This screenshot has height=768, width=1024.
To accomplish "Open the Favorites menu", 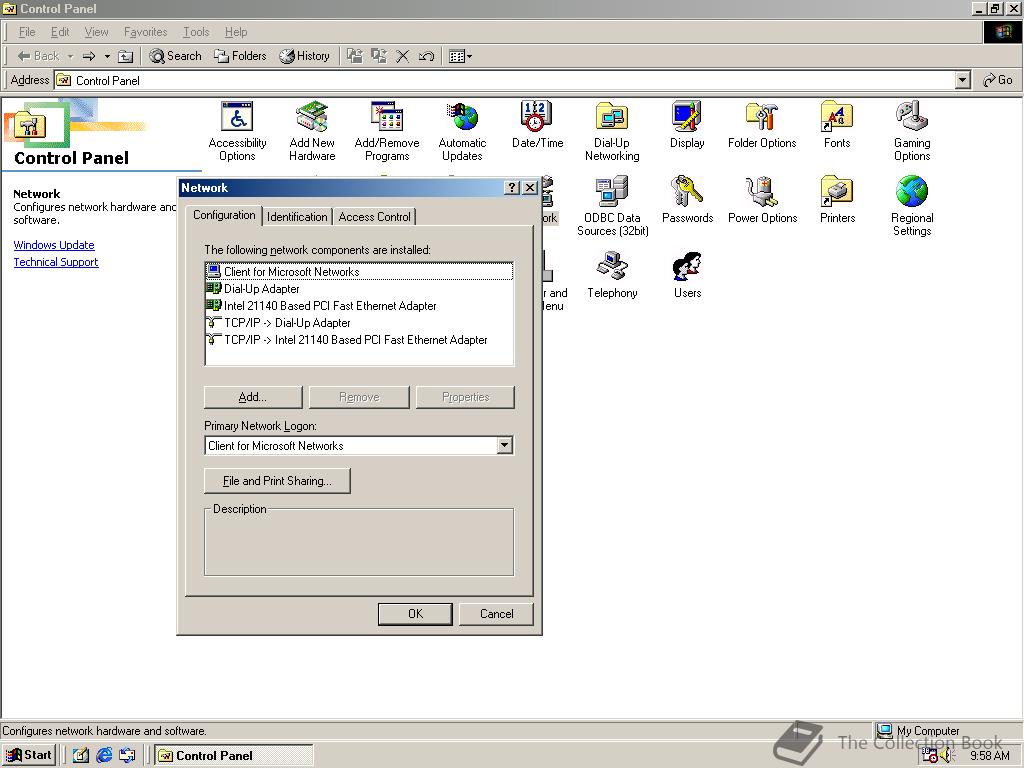I will pos(146,32).
